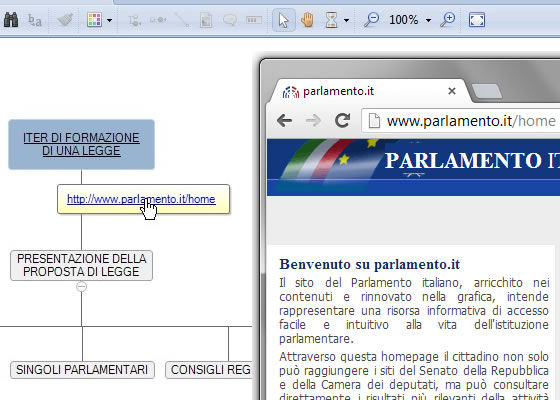Image resolution: width=560 pixels, height=400 pixels.
Task: Click the greyed-out label bar icon
Action: point(254,20)
